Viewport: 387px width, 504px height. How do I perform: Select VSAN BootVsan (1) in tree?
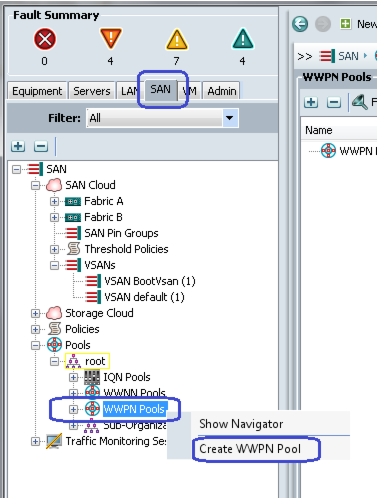pyautogui.click(x=150, y=281)
